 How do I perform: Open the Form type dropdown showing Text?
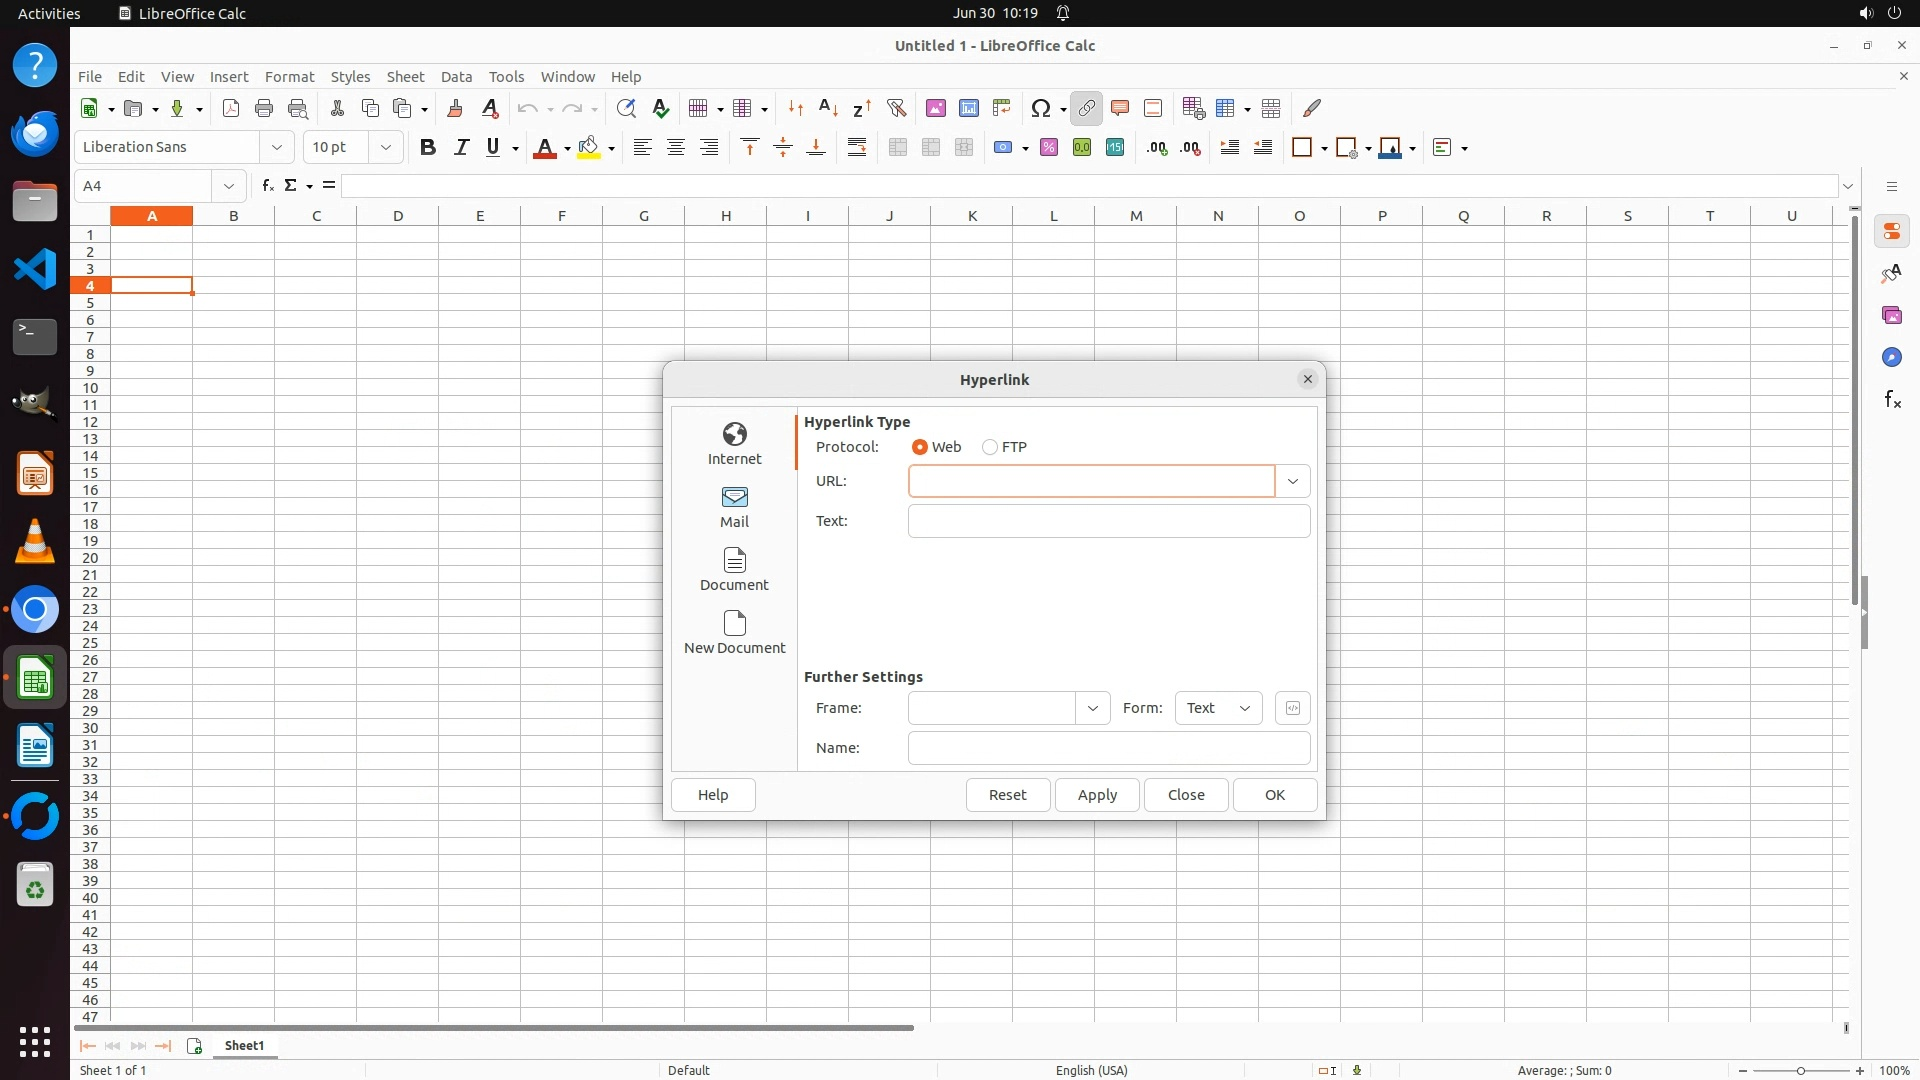tap(1218, 708)
